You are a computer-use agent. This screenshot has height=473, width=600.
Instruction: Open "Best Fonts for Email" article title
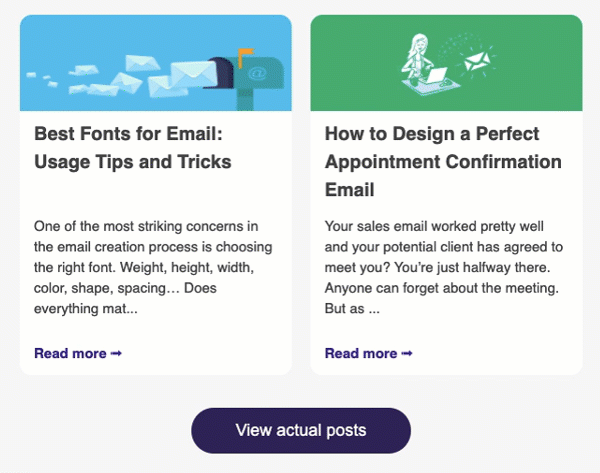pyautogui.click(x=126, y=134)
